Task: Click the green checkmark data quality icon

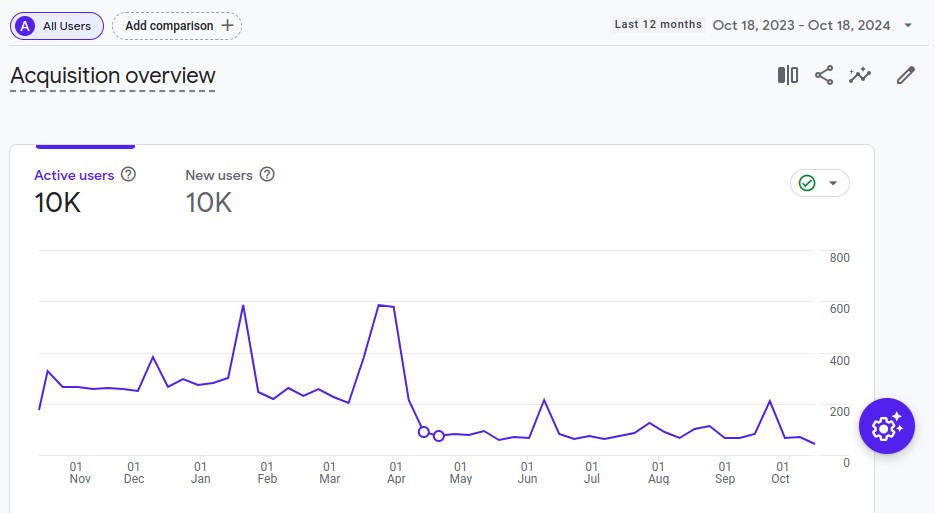Action: click(807, 183)
